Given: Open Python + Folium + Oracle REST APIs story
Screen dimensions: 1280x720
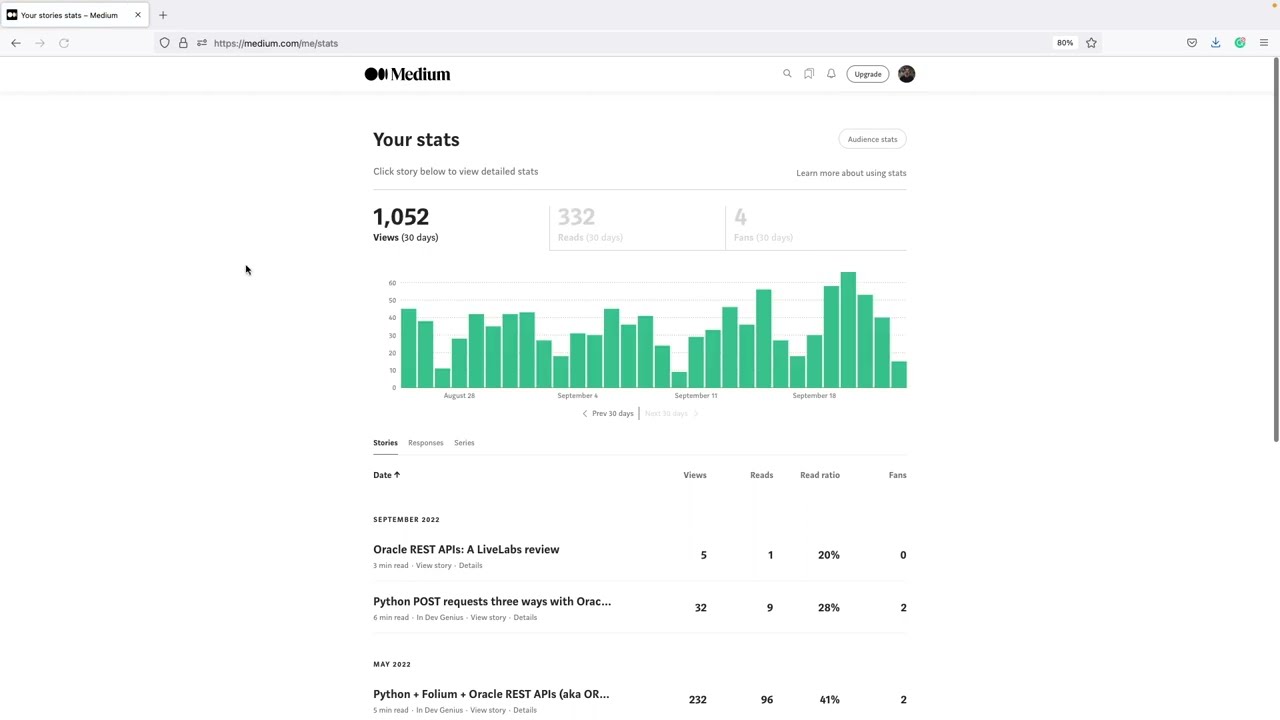Looking at the screenshot, I should [491, 694].
